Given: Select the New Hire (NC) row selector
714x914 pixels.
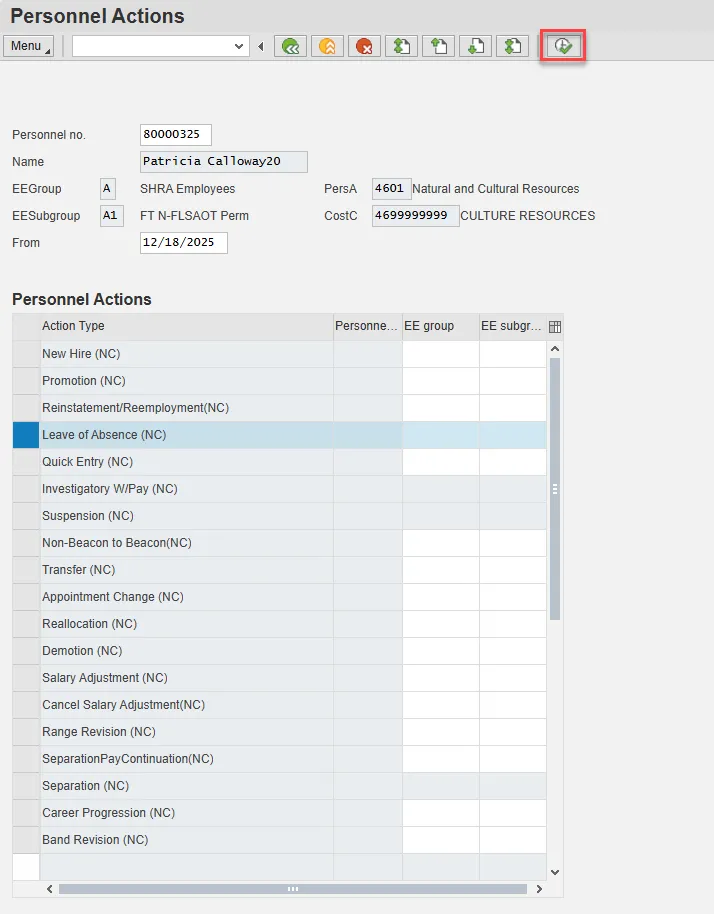Looking at the screenshot, I should (x=26, y=354).
